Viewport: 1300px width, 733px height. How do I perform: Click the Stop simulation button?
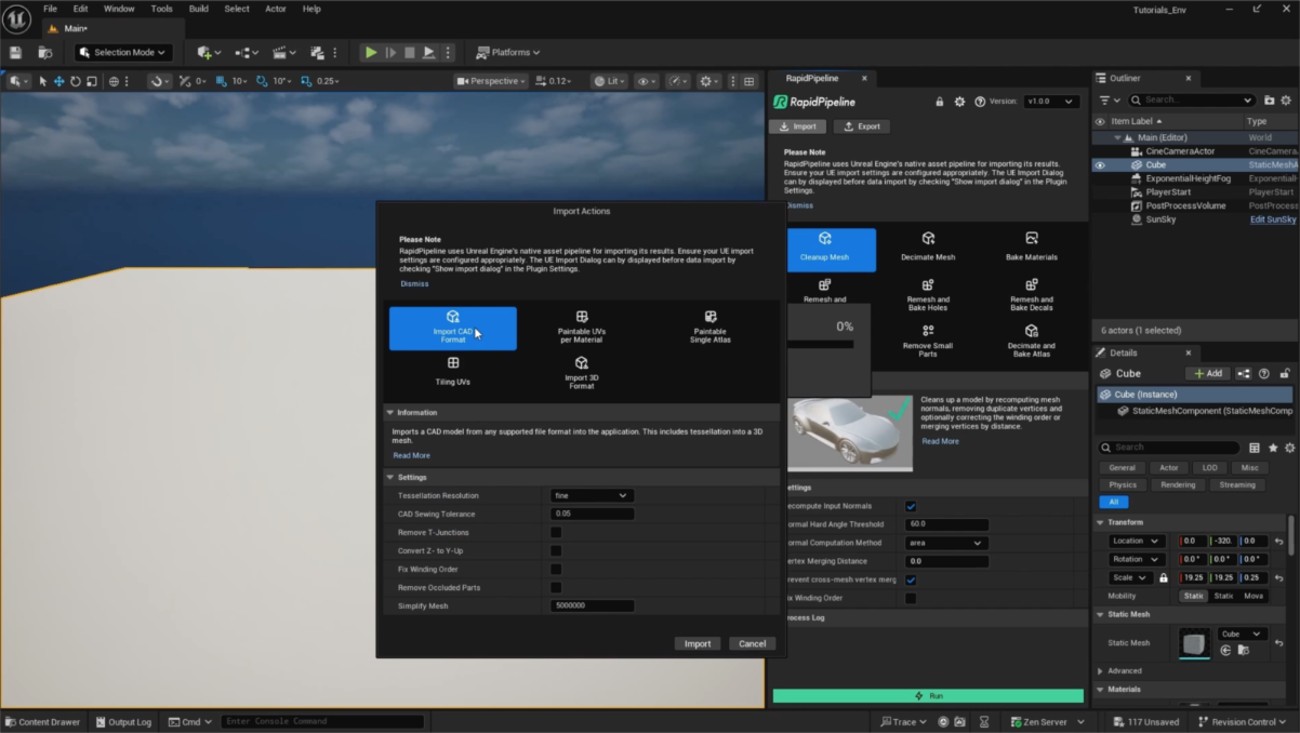click(409, 52)
